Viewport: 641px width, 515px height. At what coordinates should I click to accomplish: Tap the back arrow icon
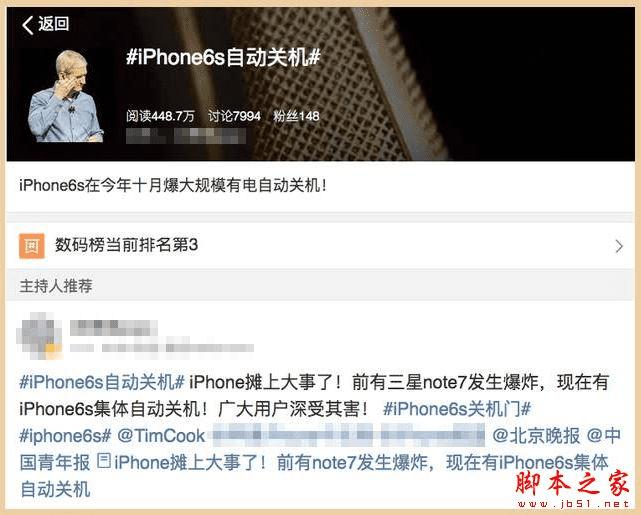(x=27, y=25)
